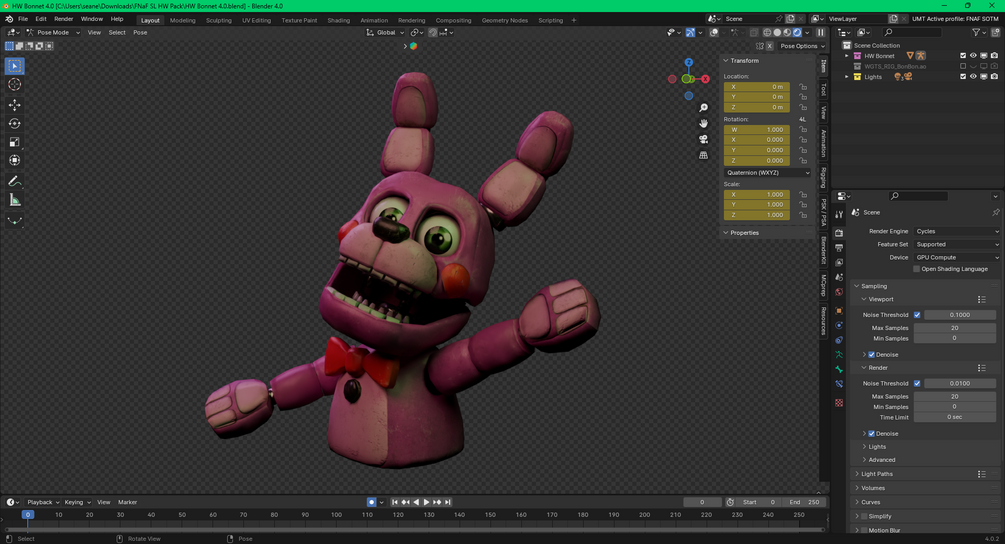Disable Lights collection in renders
Screen dimensions: 1005x544
click(x=994, y=77)
